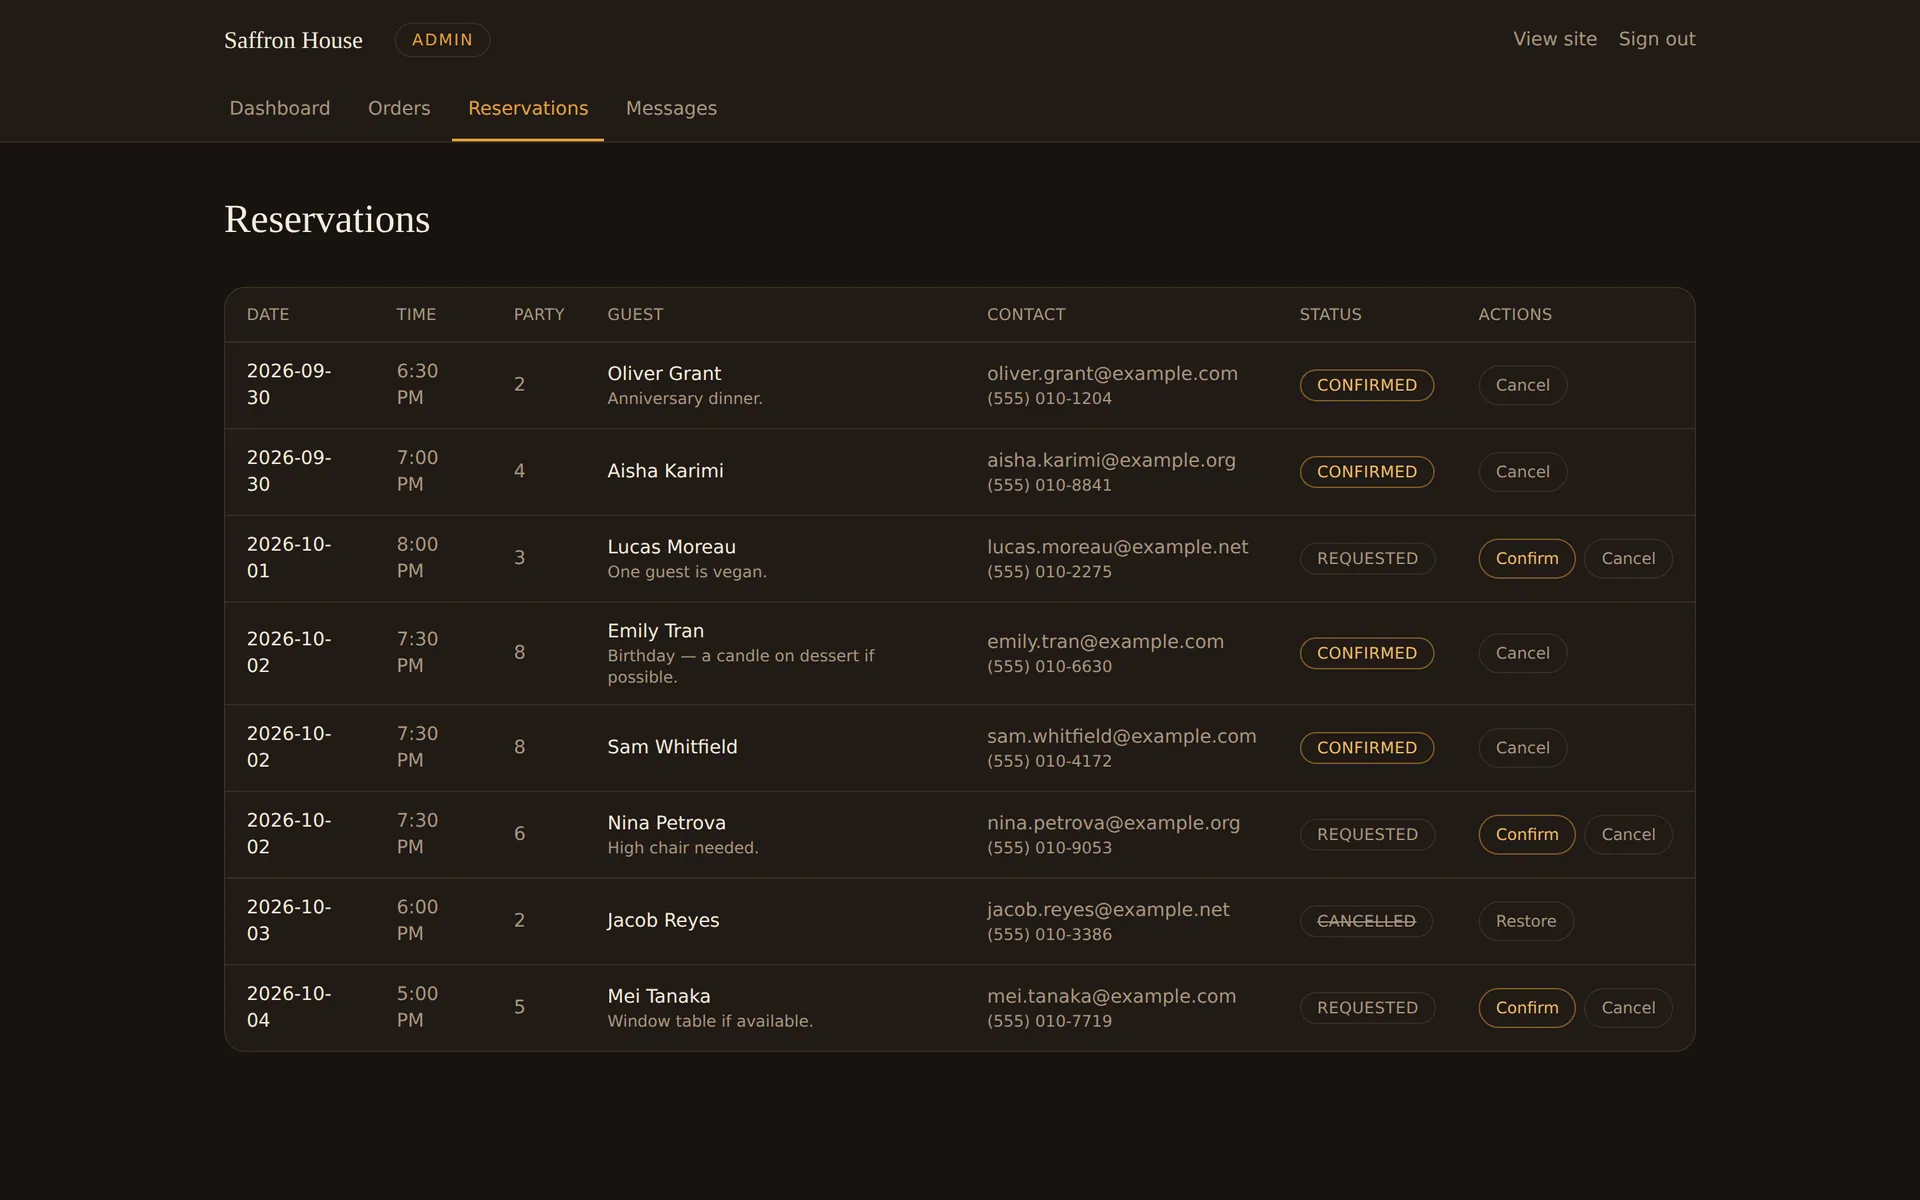The height and width of the screenshot is (1200, 1920).
Task: Restore Jacob Reyes's cancelled reservation
Action: pos(1526,921)
